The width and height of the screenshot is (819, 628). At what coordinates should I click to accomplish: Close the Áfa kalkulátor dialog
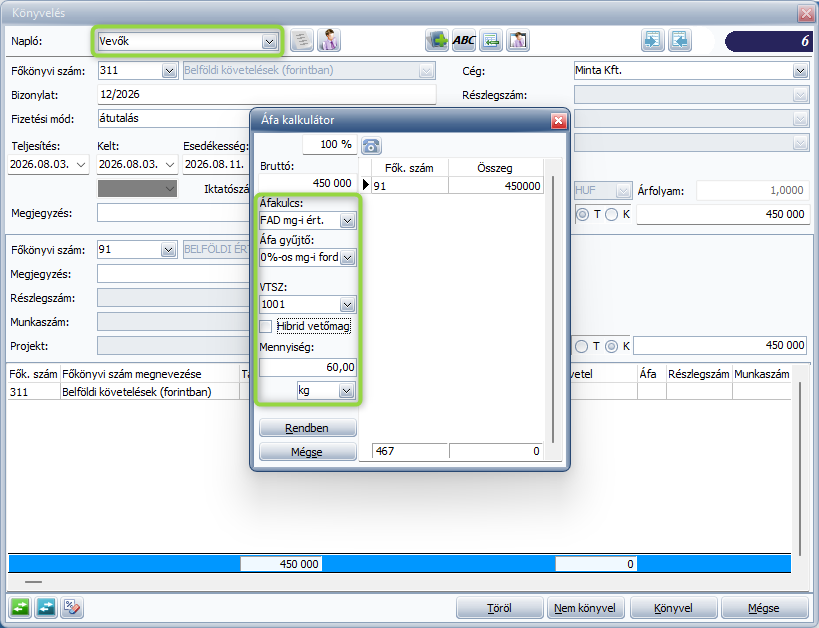click(558, 121)
